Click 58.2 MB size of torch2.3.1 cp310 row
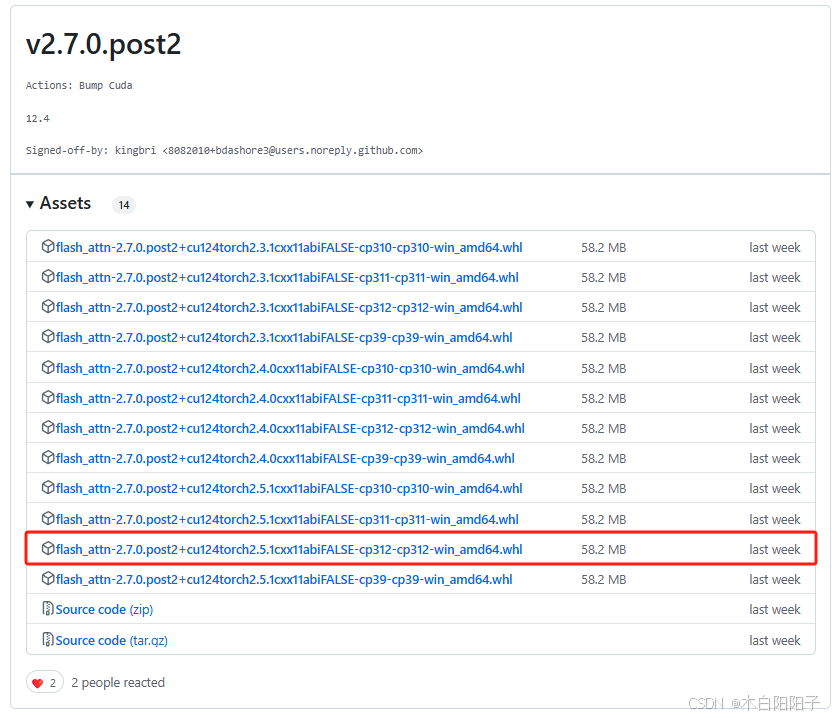Viewport: 832px width, 719px height. tap(603, 248)
